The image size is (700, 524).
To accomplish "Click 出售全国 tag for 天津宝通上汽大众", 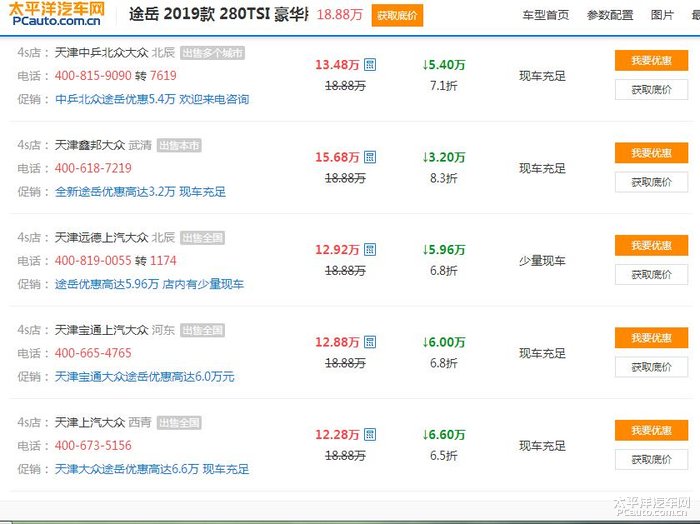I will [202, 330].
